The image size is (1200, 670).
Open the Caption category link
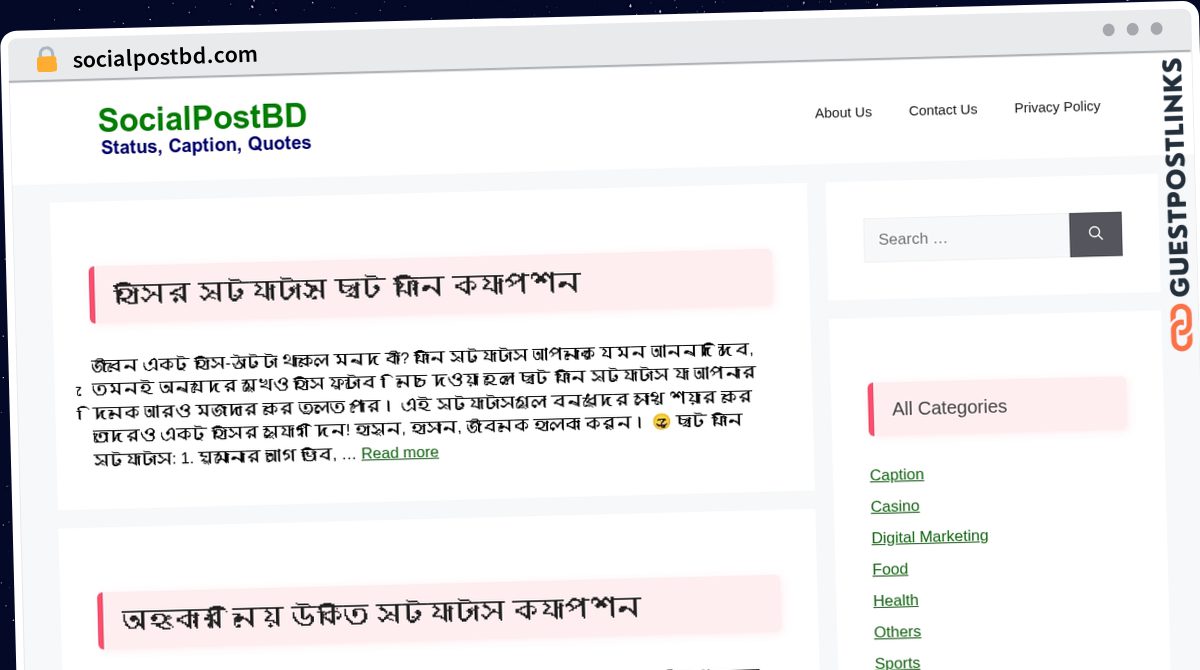coord(897,474)
